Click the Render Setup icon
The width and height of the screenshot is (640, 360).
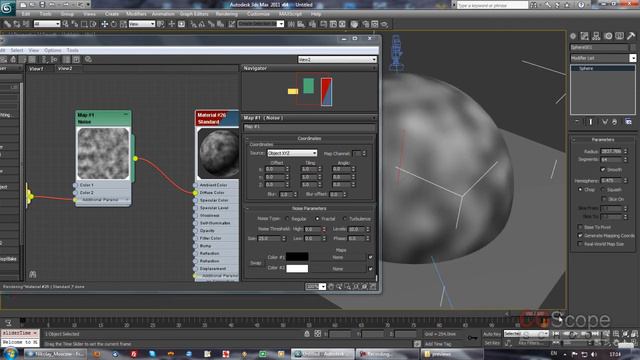(365, 24)
